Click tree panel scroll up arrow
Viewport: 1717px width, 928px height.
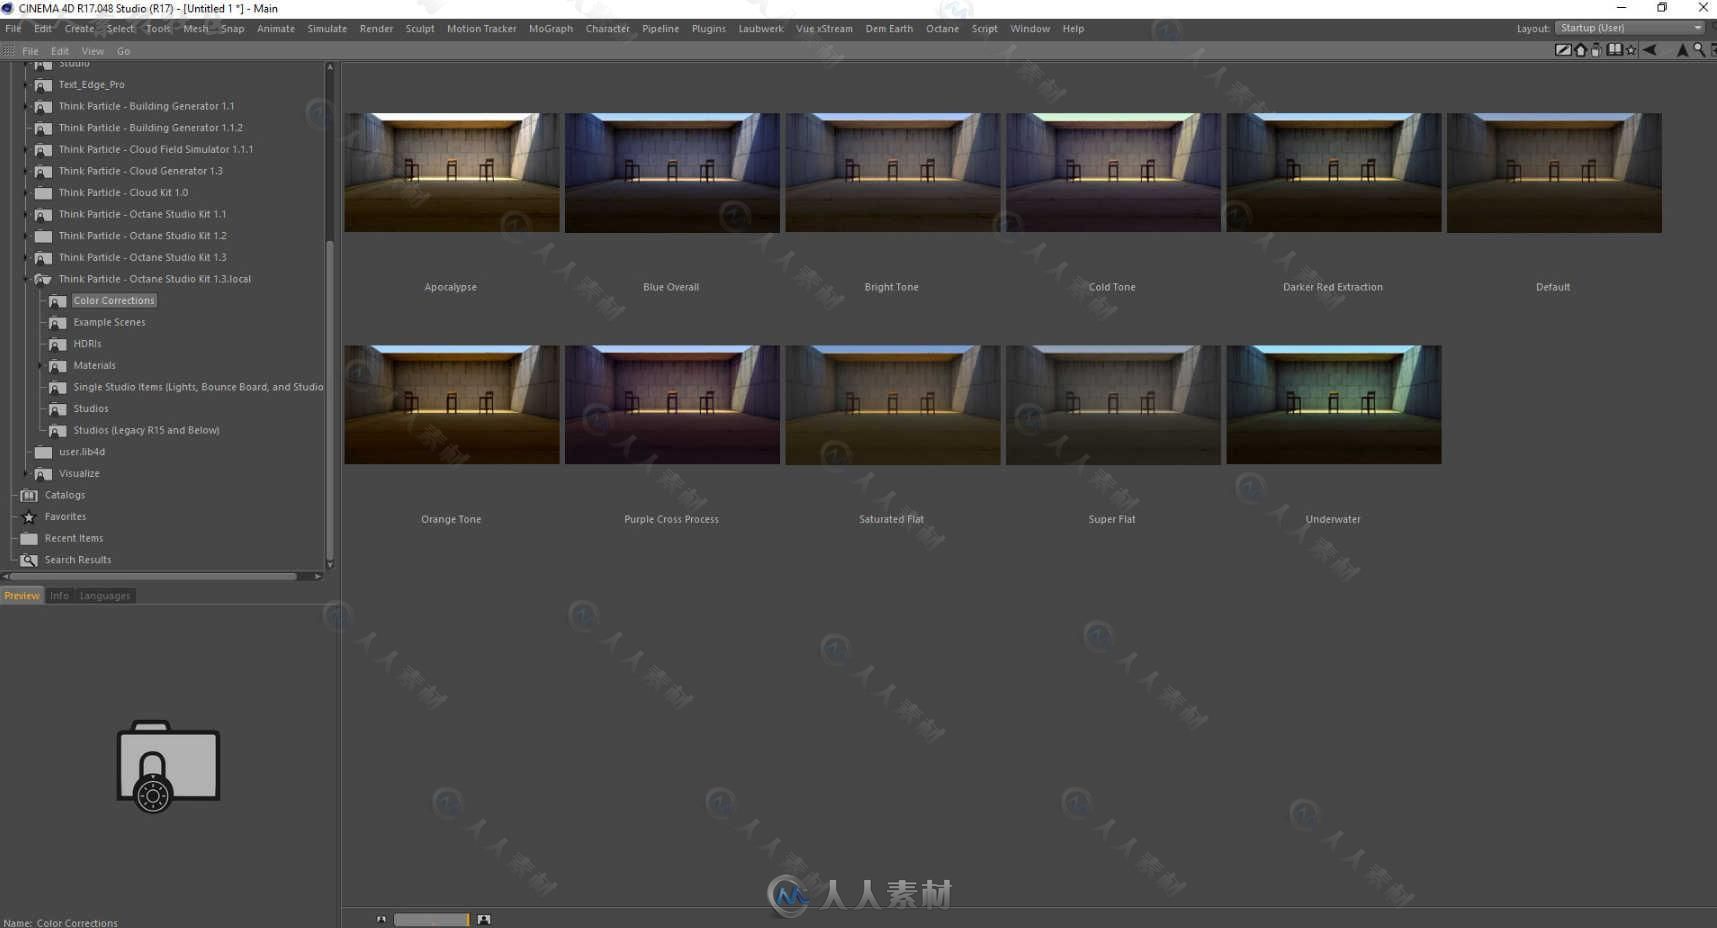pyautogui.click(x=330, y=67)
